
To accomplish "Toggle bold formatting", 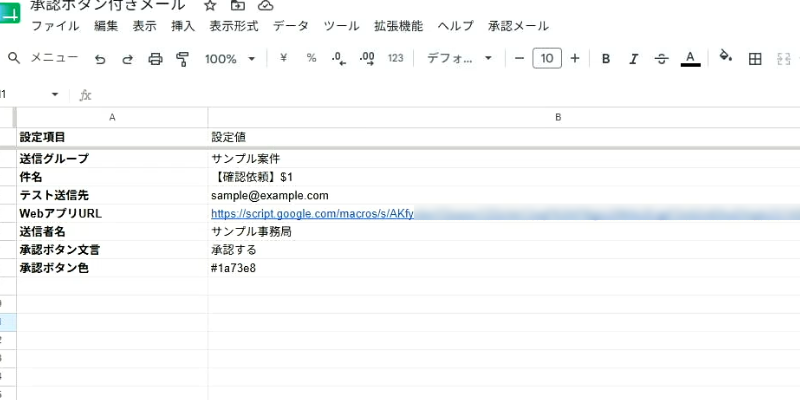I will coord(606,59).
